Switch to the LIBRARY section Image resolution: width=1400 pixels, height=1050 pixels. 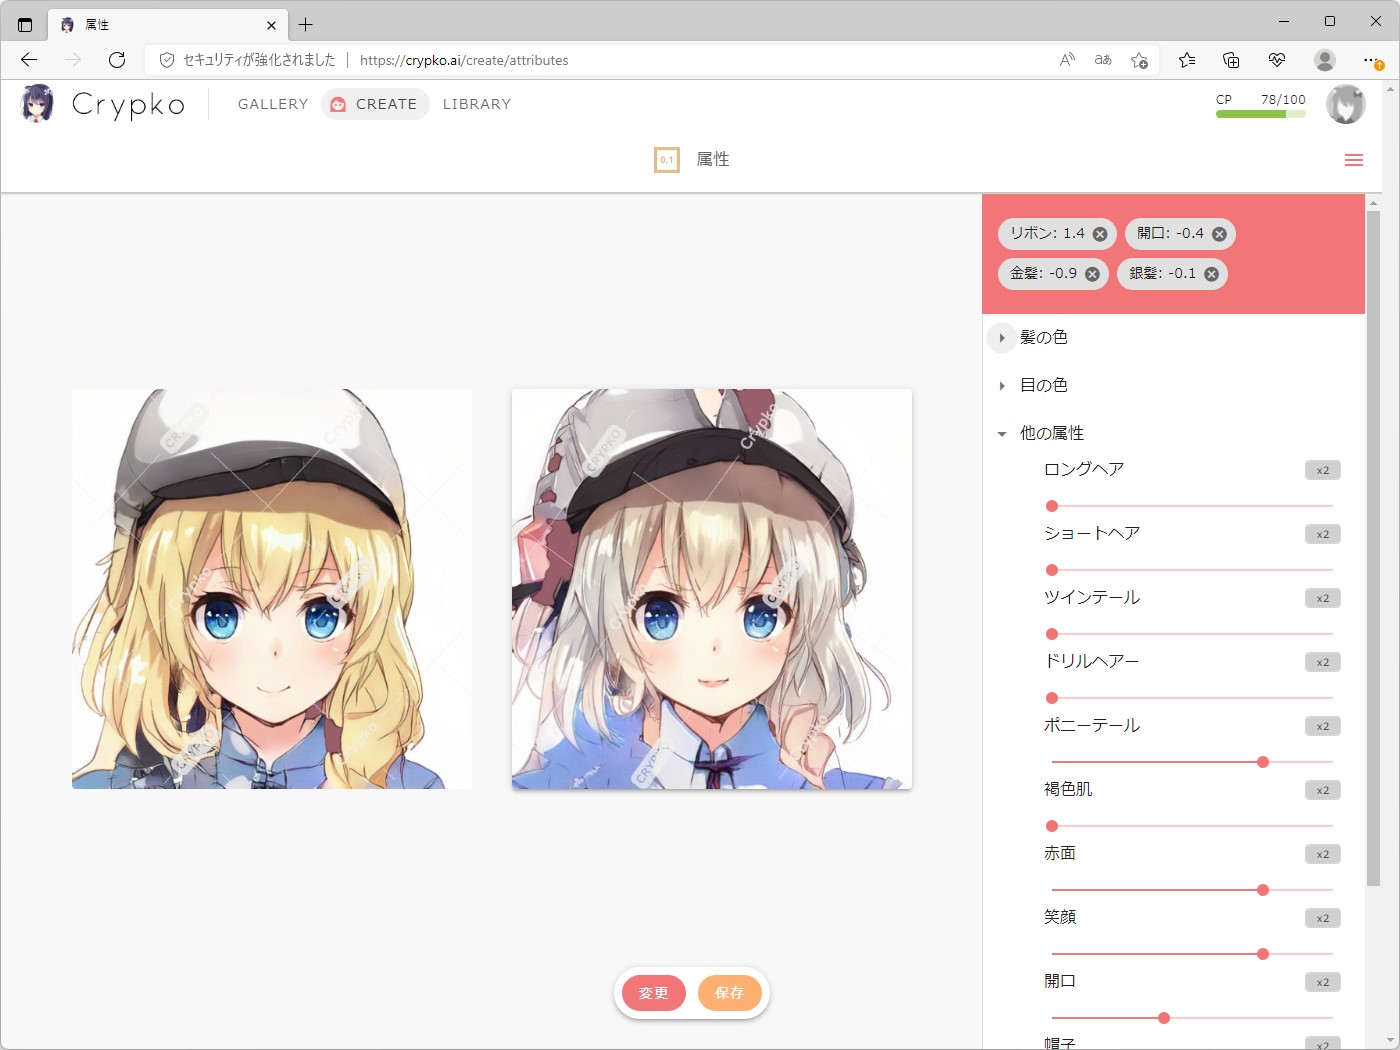pos(476,104)
